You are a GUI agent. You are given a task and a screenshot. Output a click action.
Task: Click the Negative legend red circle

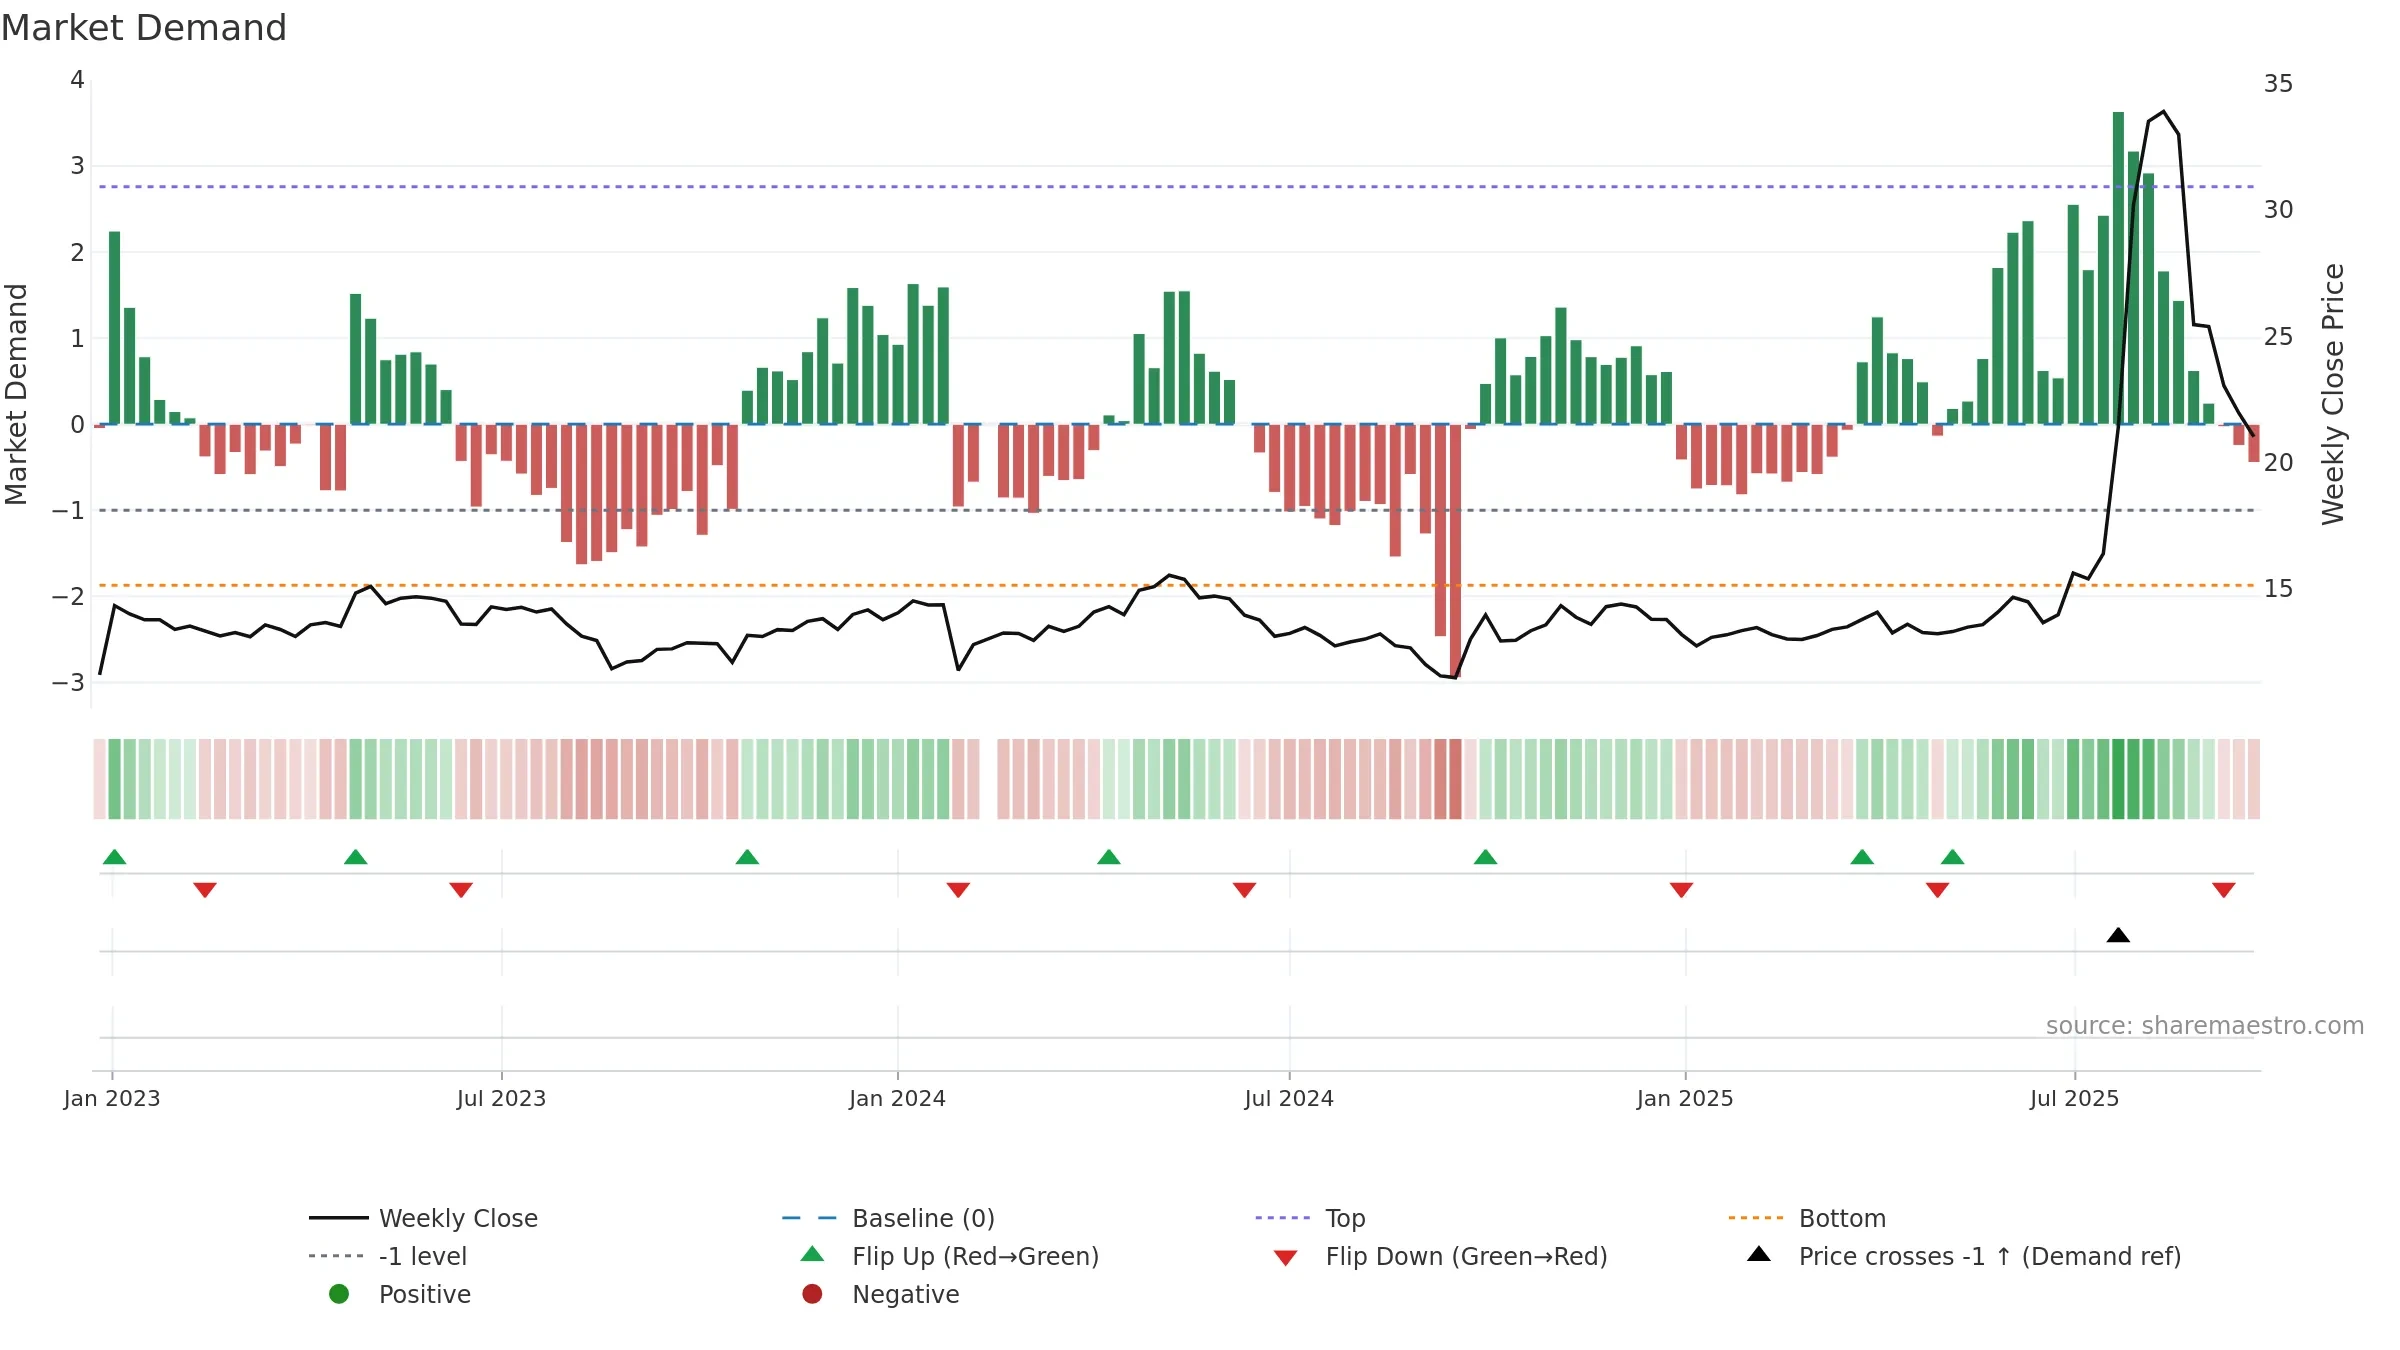[812, 1294]
